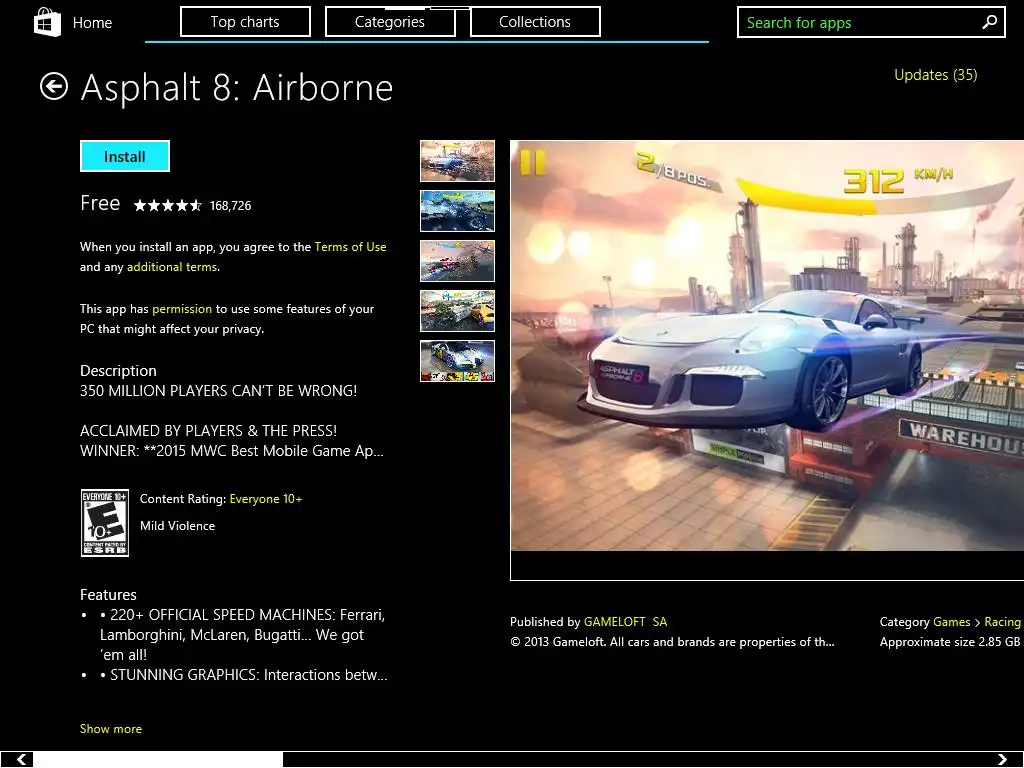Select the fifth screenshot thumbnail
Screen dimensions: 1024x768
[x=457, y=360]
